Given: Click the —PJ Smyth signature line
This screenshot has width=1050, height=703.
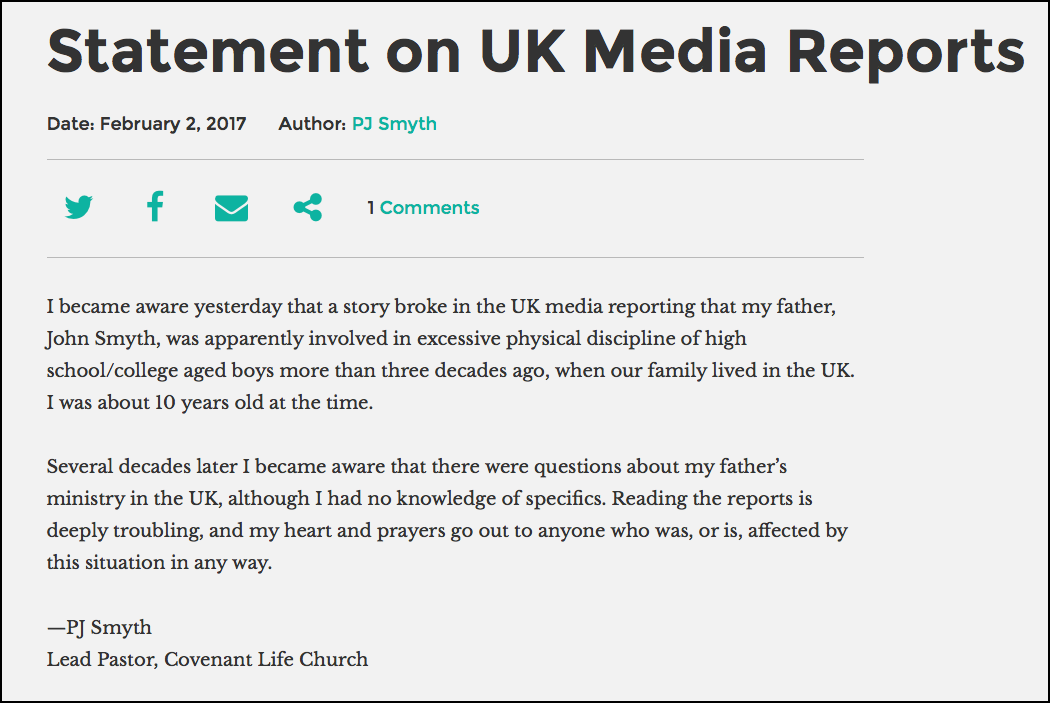Looking at the screenshot, I should [x=99, y=627].
